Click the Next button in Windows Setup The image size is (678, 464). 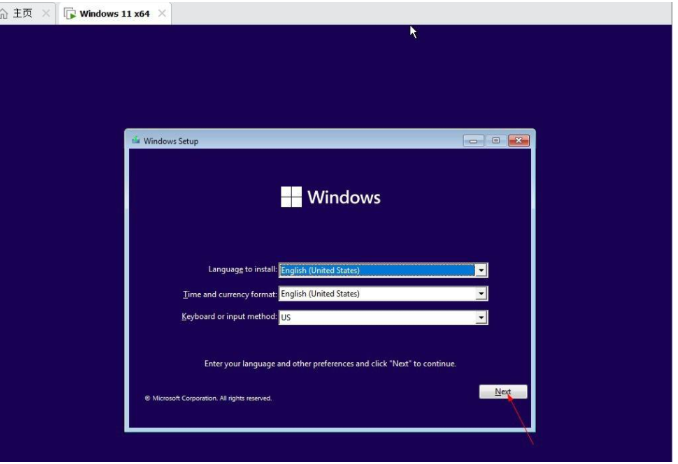(x=503, y=391)
